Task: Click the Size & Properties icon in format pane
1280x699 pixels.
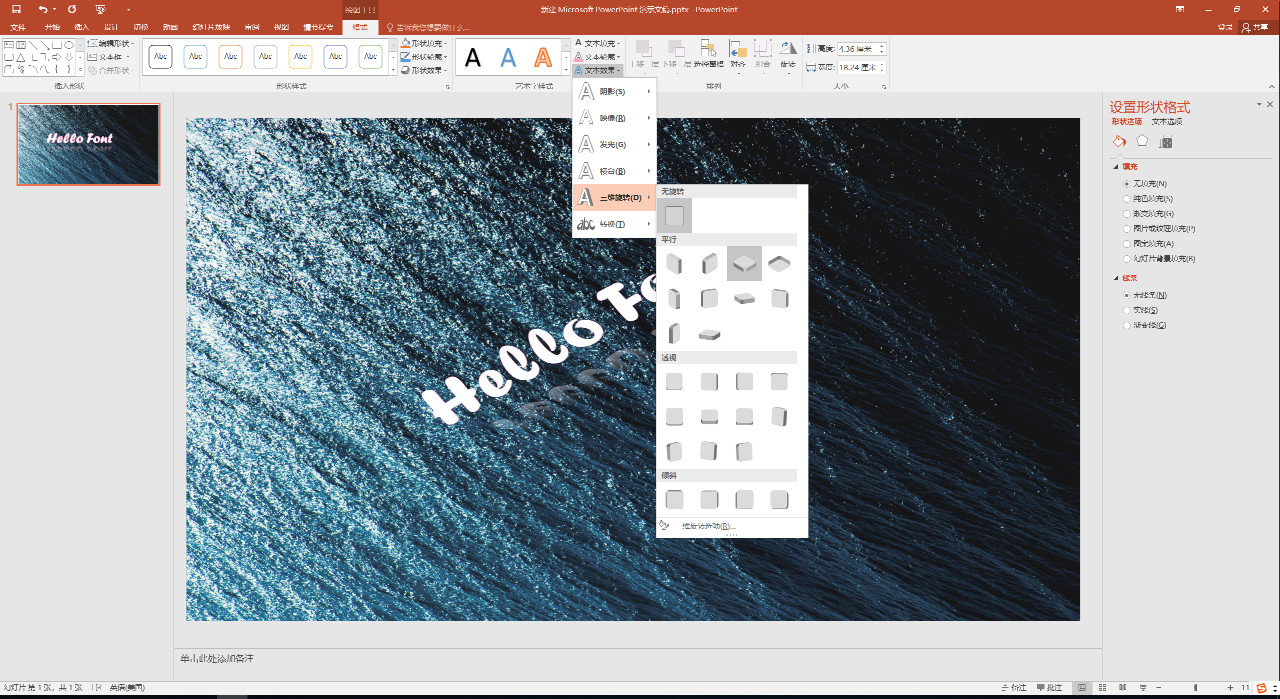Action: (1165, 142)
